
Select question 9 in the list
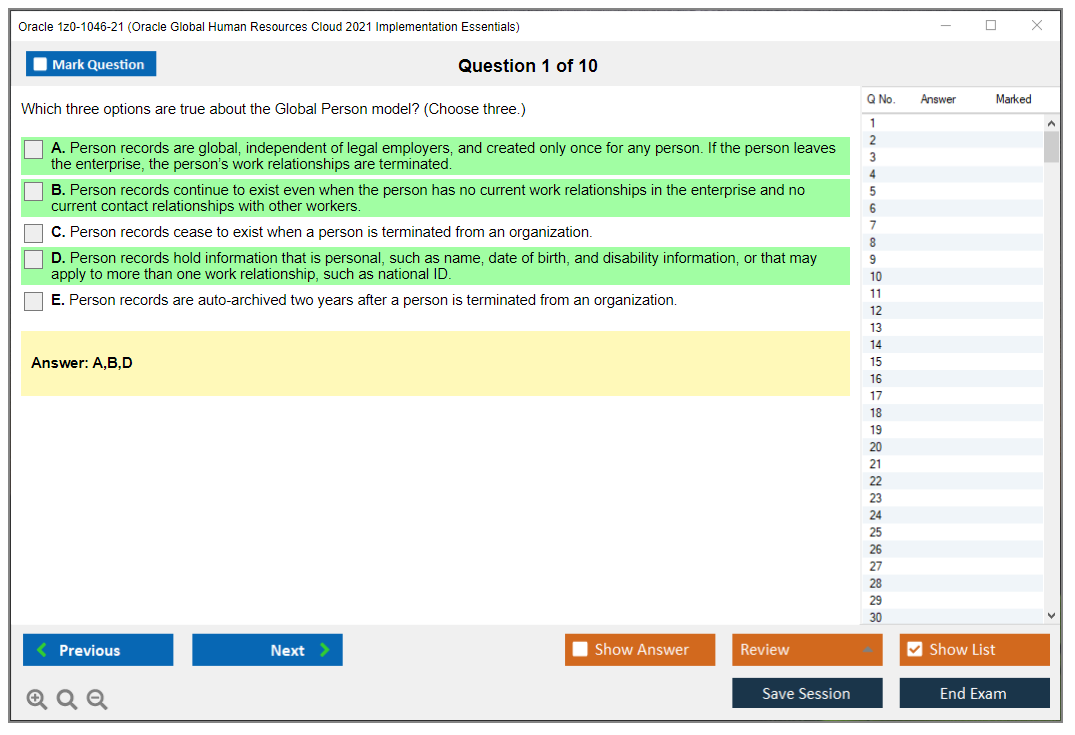coord(952,260)
